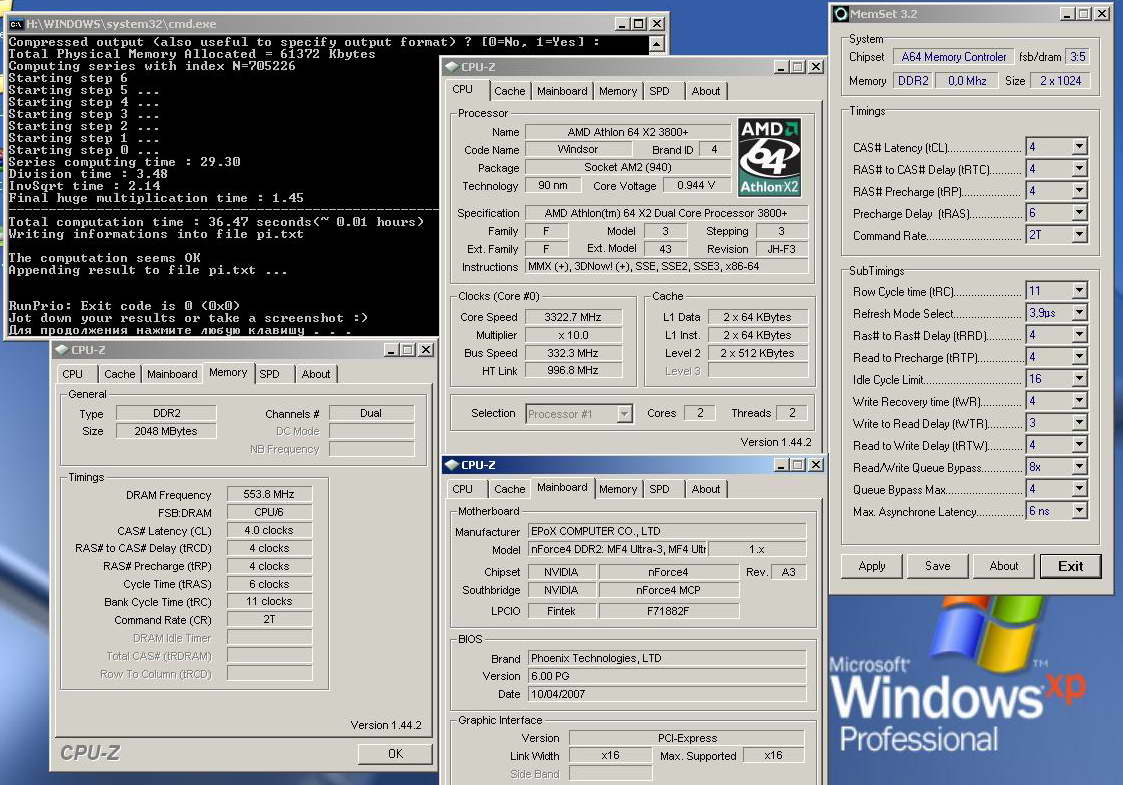Open the CAS# Latency (tCL) dropdown
1123x785 pixels.
1079,147
